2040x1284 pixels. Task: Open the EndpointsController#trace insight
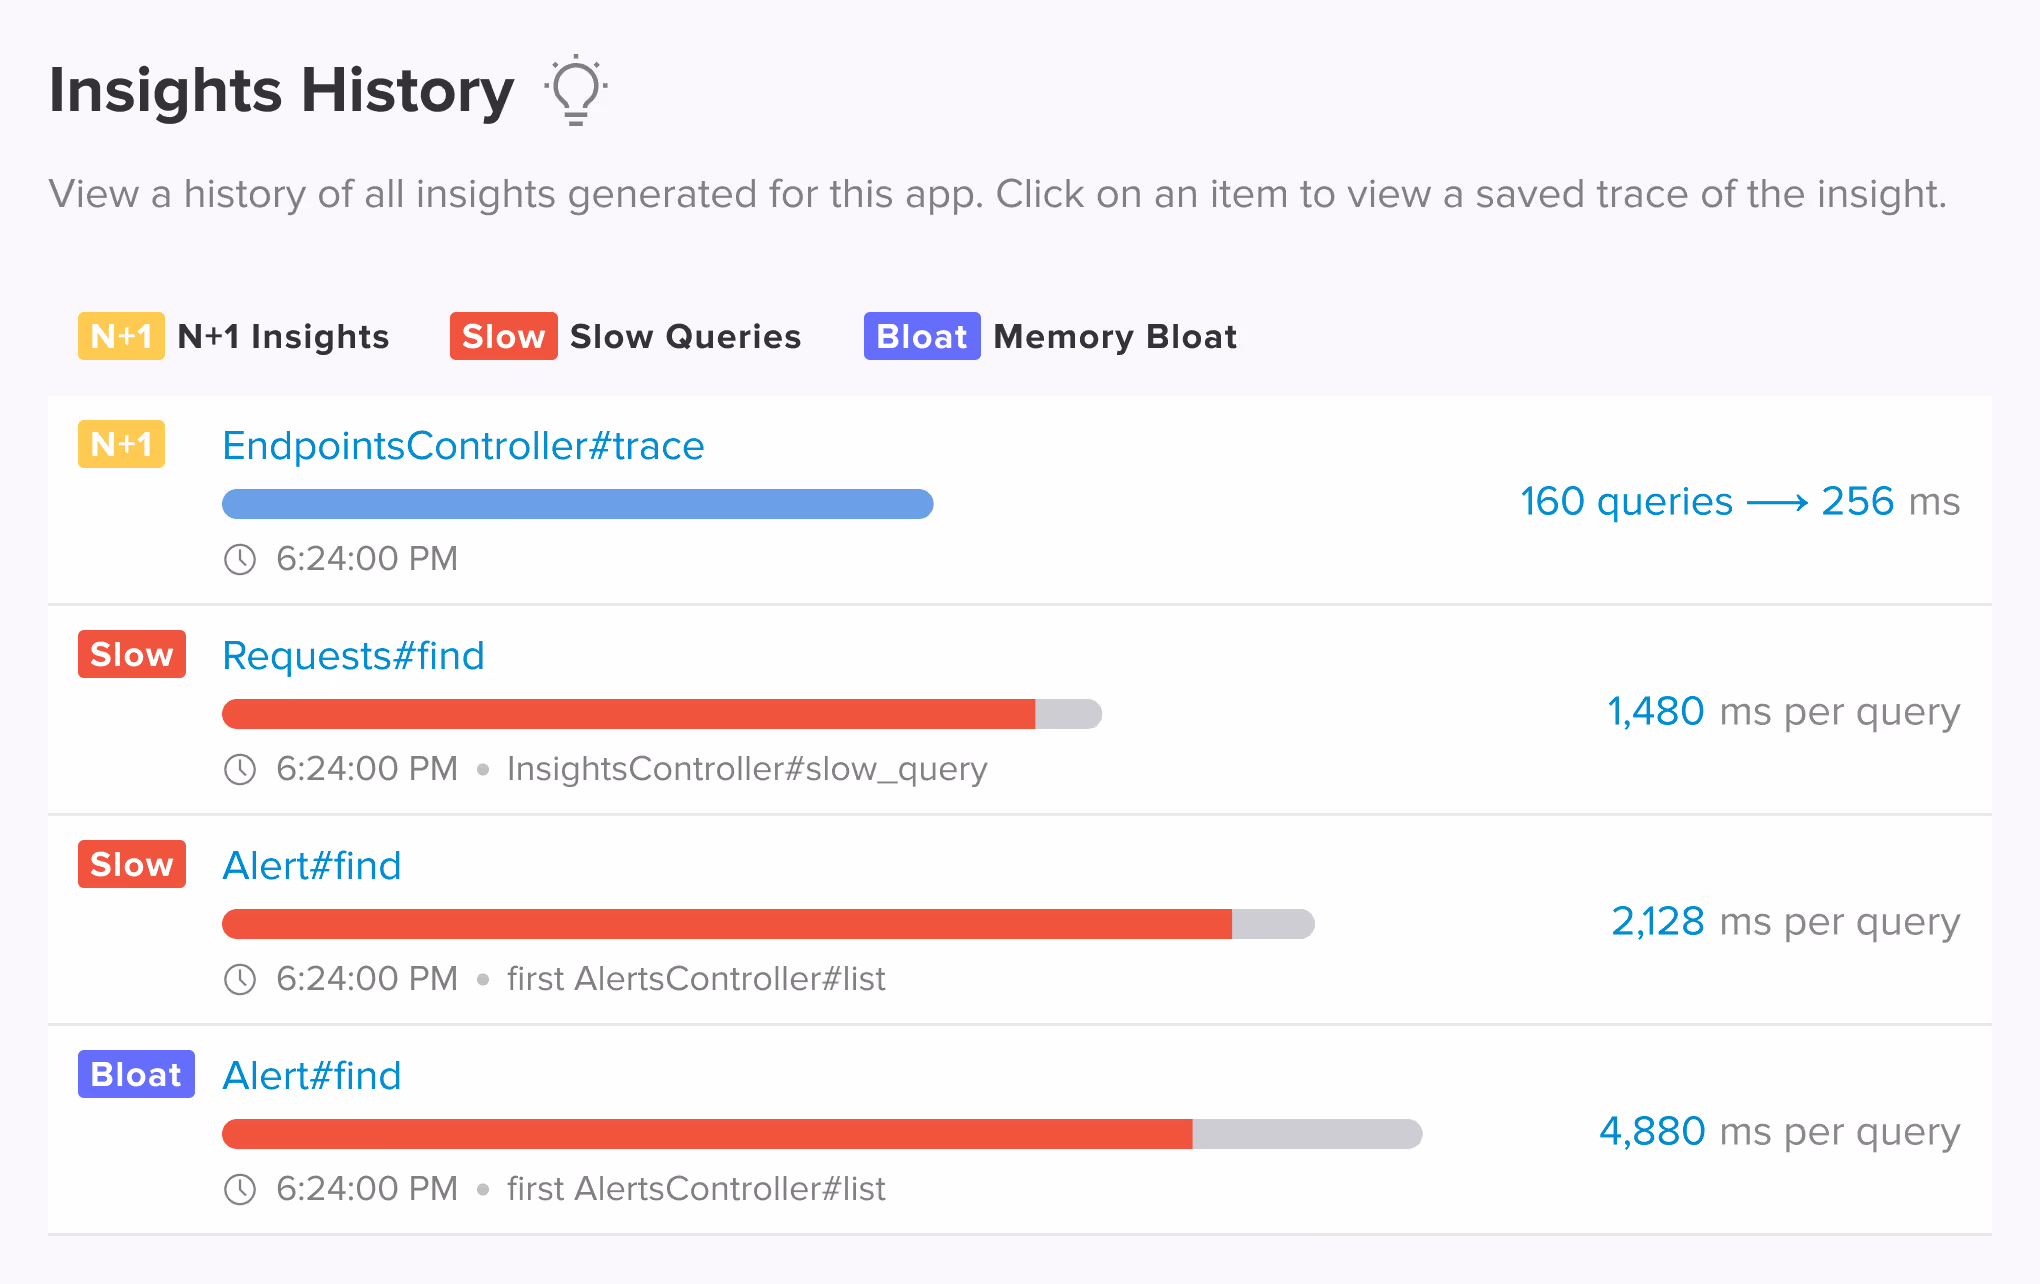click(x=463, y=446)
